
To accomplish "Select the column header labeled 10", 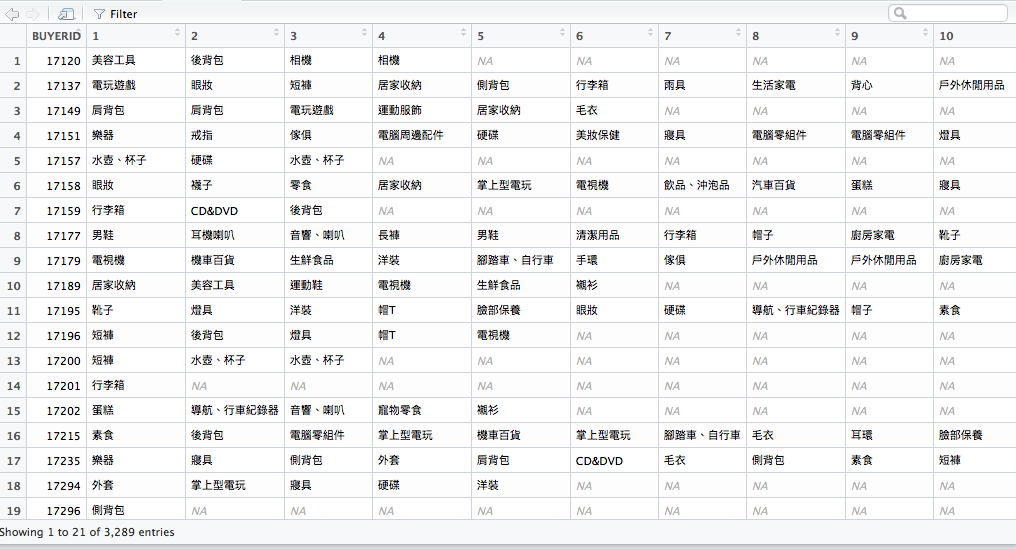I will [946, 36].
